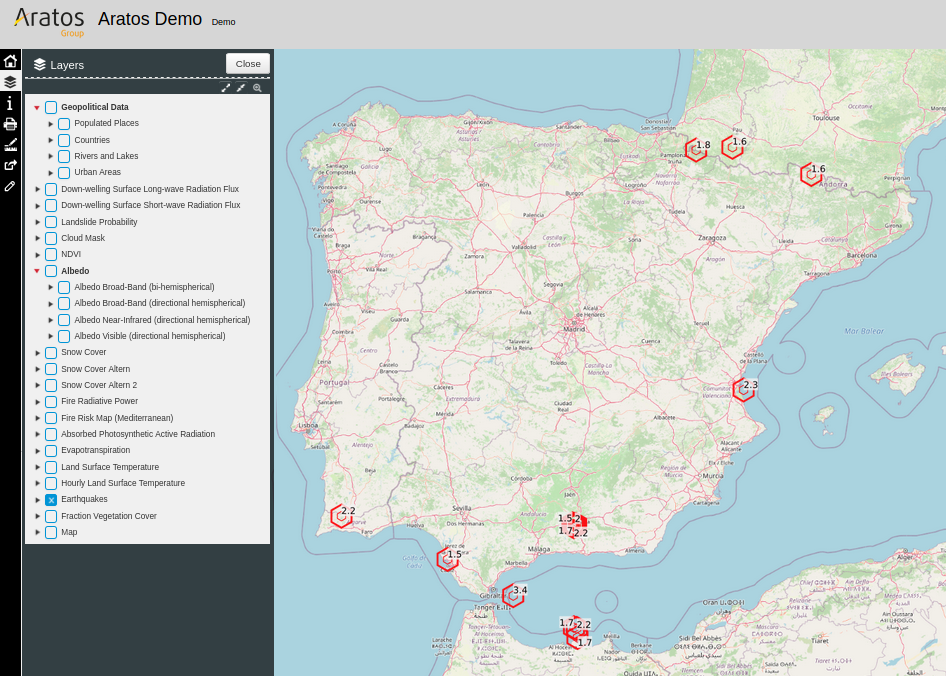
Task: Expand the Land Surface Temperature layer
Action: [x=37, y=467]
